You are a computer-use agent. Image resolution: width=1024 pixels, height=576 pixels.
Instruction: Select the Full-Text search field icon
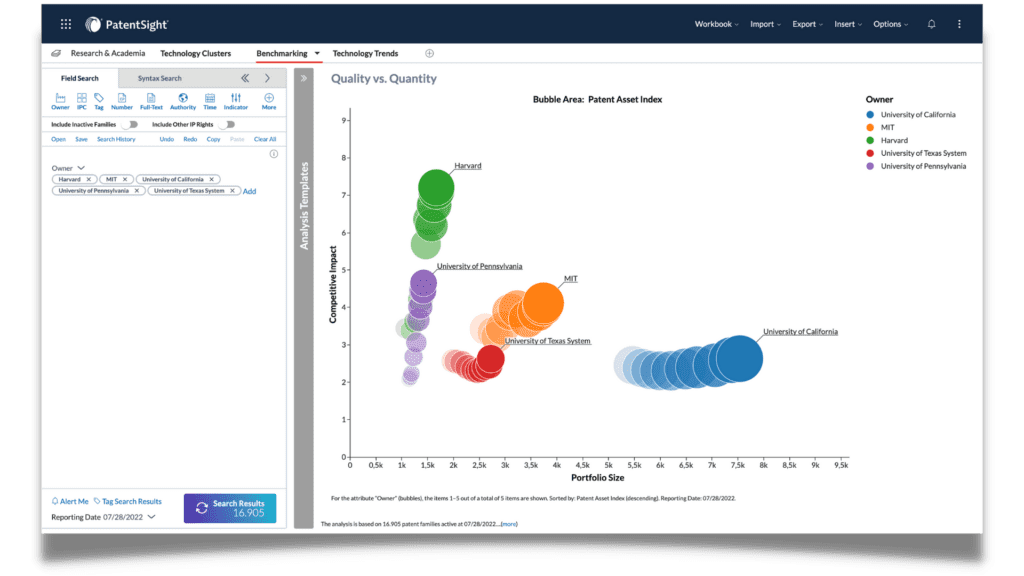click(x=151, y=101)
